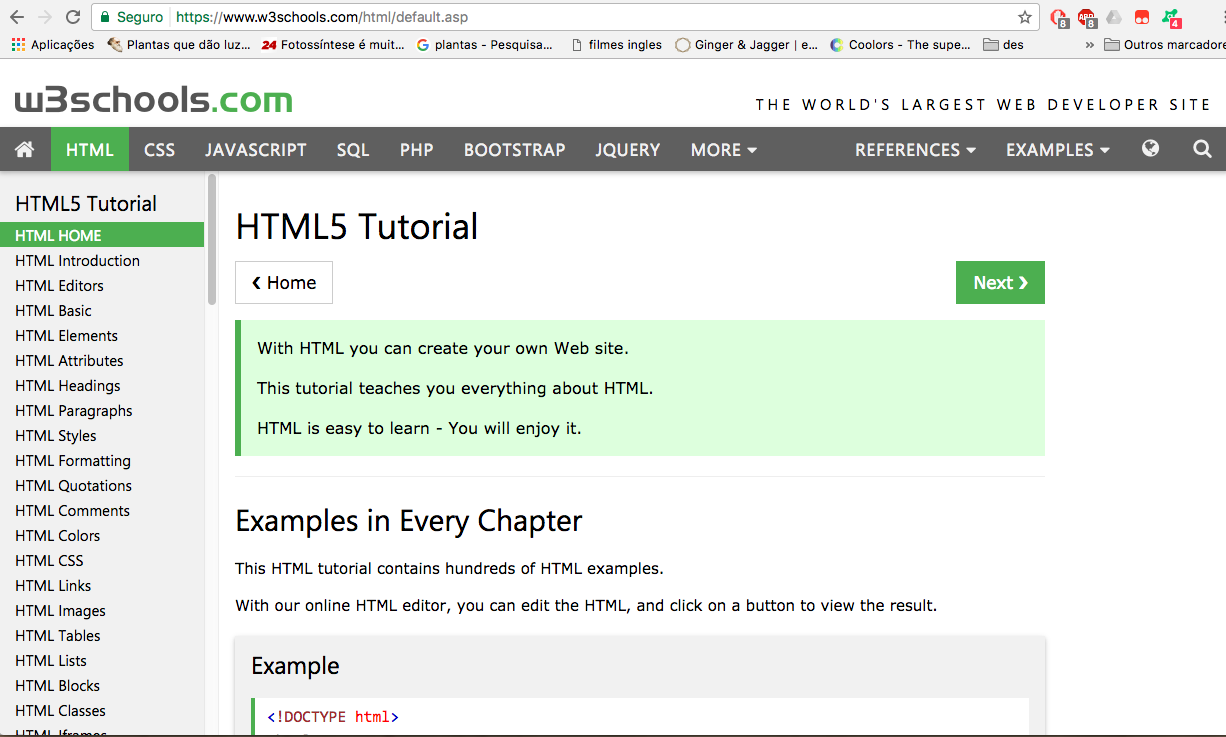This screenshot has height=737, width=1226.
Task: Open the Coolors bookmark
Action: tap(900, 45)
